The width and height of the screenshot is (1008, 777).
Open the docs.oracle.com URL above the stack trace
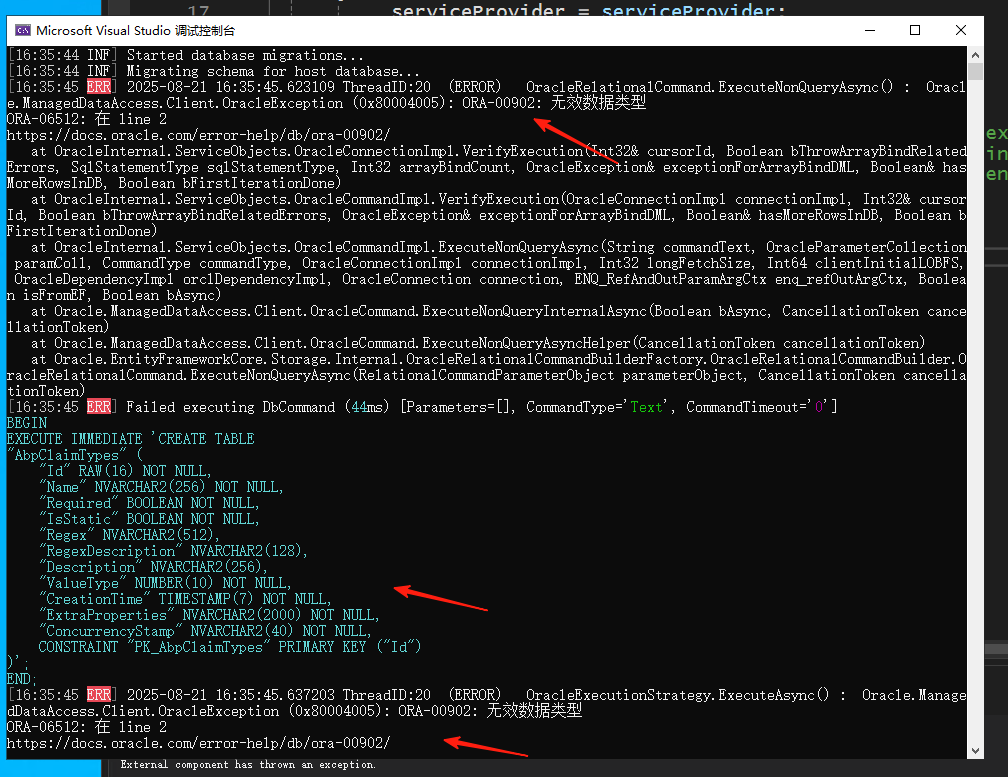[198, 135]
